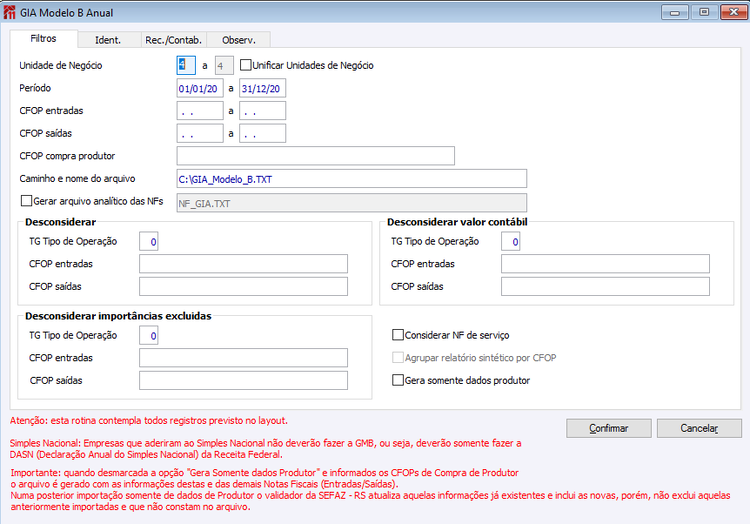Open the Ident. tab
Image resolution: width=750 pixels, height=524 pixels.
click(x=108, y=40)
